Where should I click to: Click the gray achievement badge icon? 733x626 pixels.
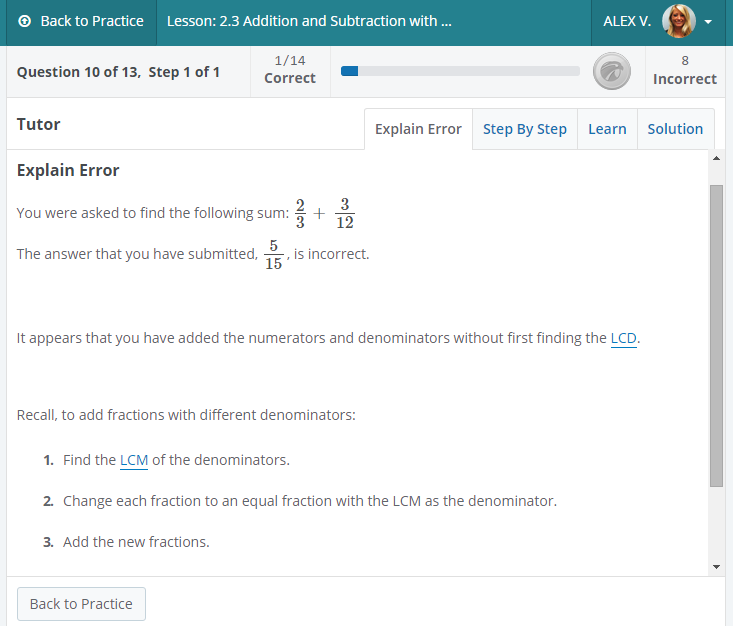[x=611, y=71]
